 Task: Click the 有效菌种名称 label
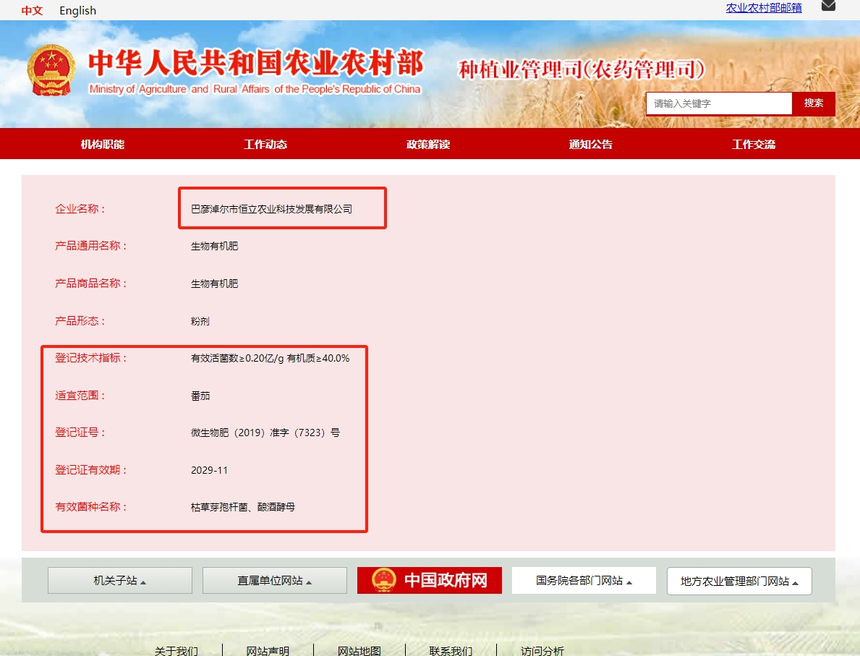tap(91, 507)
